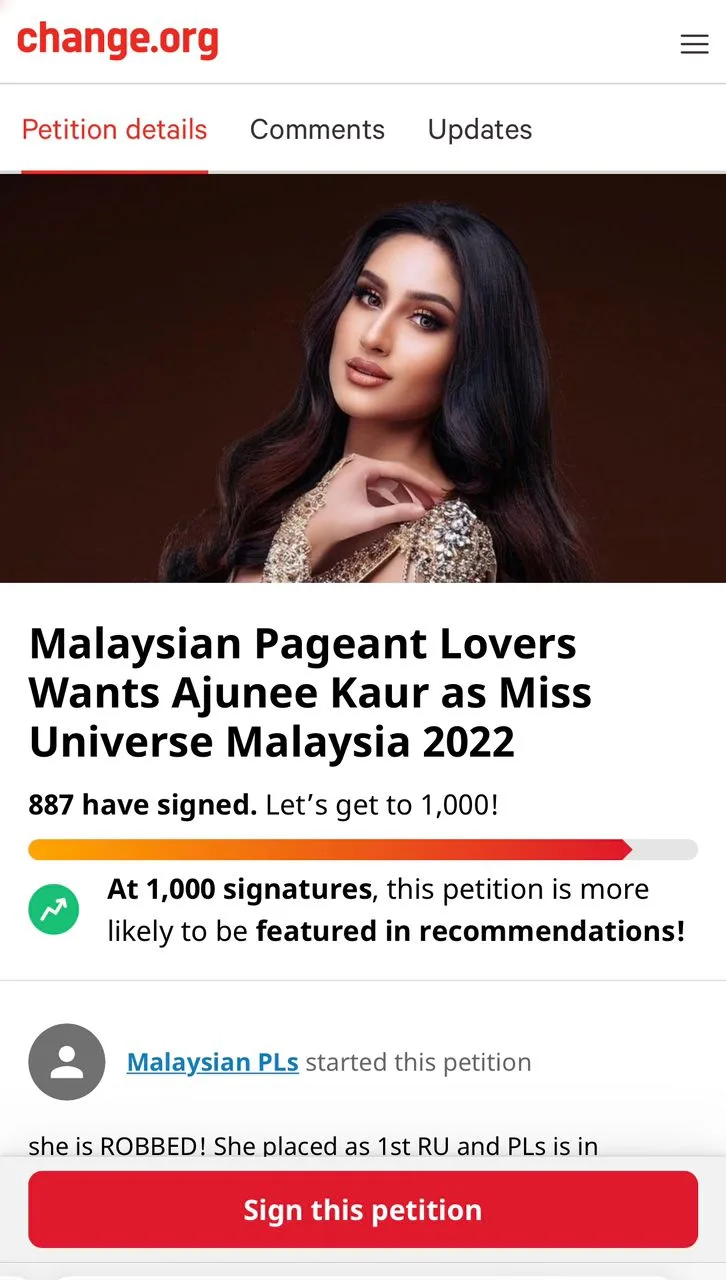Open the hamburger menu icon
This screenshot has width=726, height=1280.
tap(694, 44)
